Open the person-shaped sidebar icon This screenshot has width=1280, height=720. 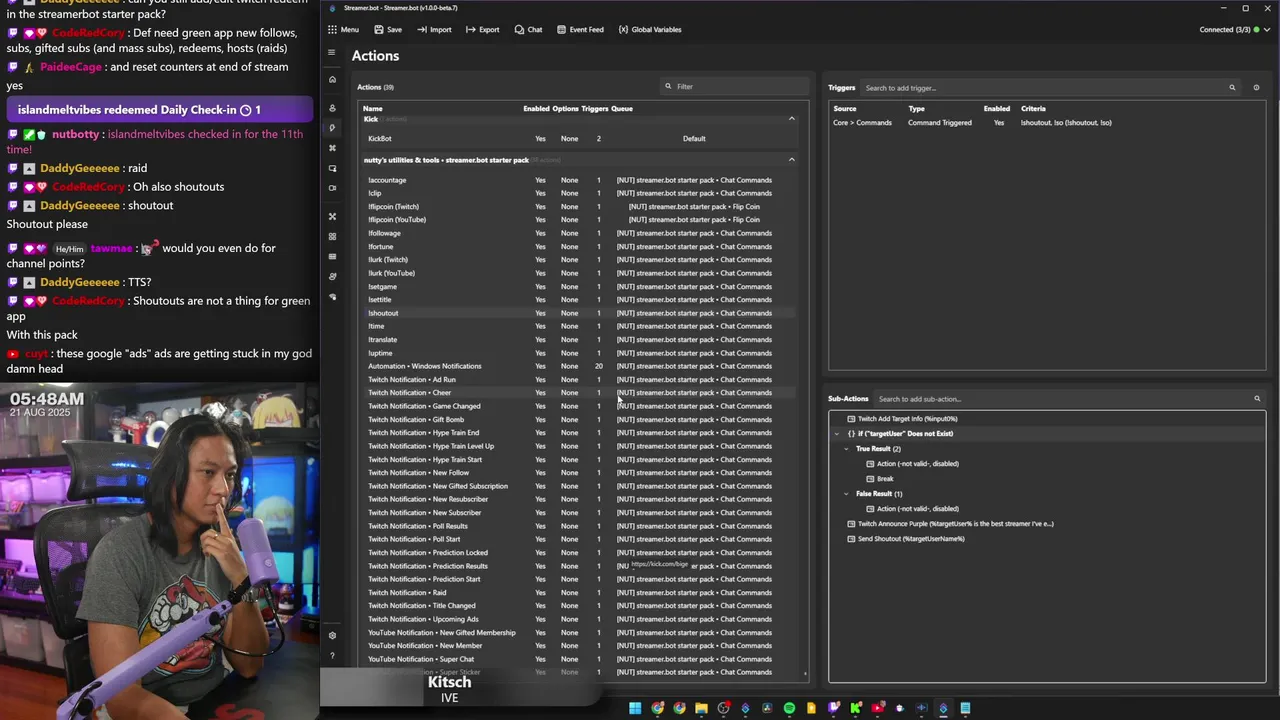pos(332,108)
